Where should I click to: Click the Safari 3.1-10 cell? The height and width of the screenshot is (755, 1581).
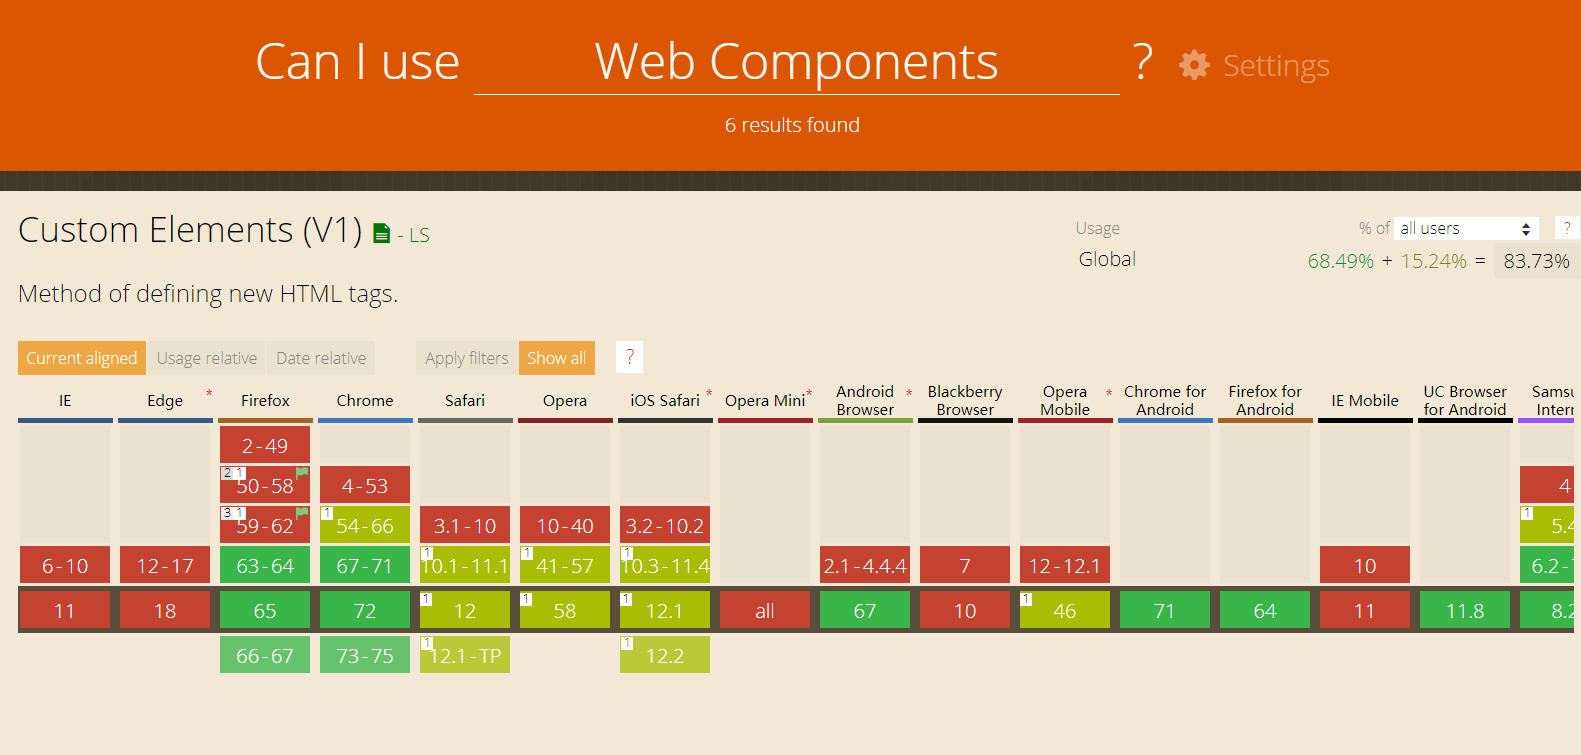click(465, 525)
